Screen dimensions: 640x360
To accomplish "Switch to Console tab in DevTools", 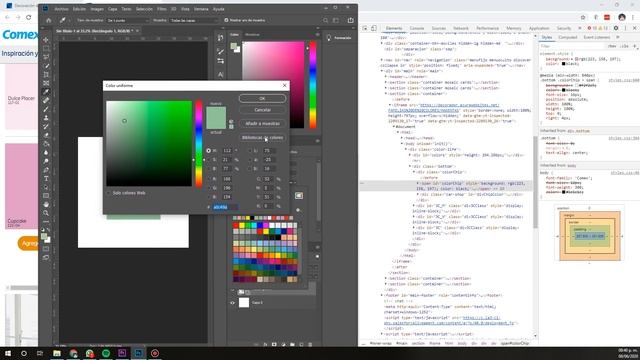I will click(x=417, y=28).
